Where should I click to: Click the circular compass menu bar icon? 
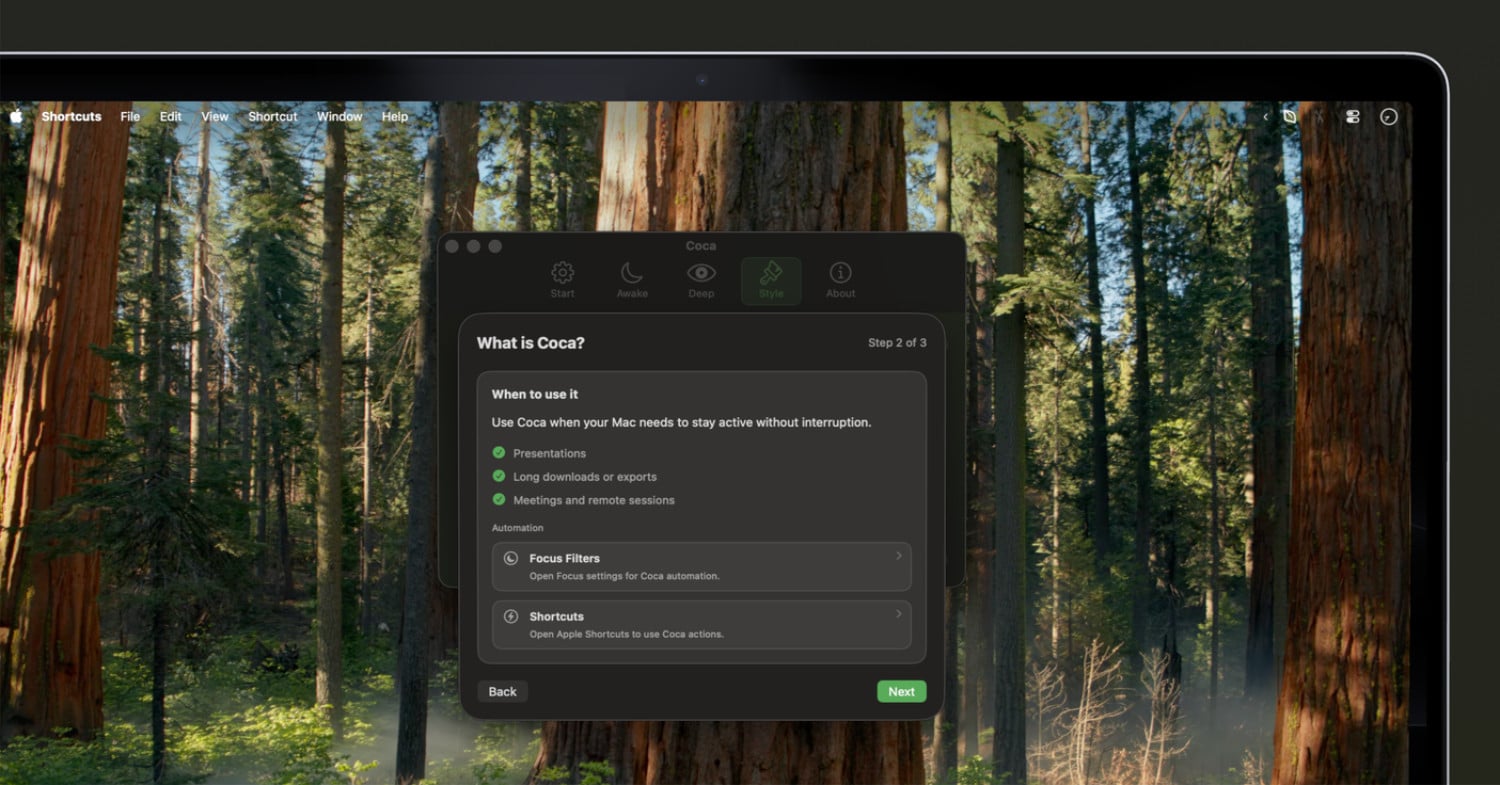[x=1388, y=117]
